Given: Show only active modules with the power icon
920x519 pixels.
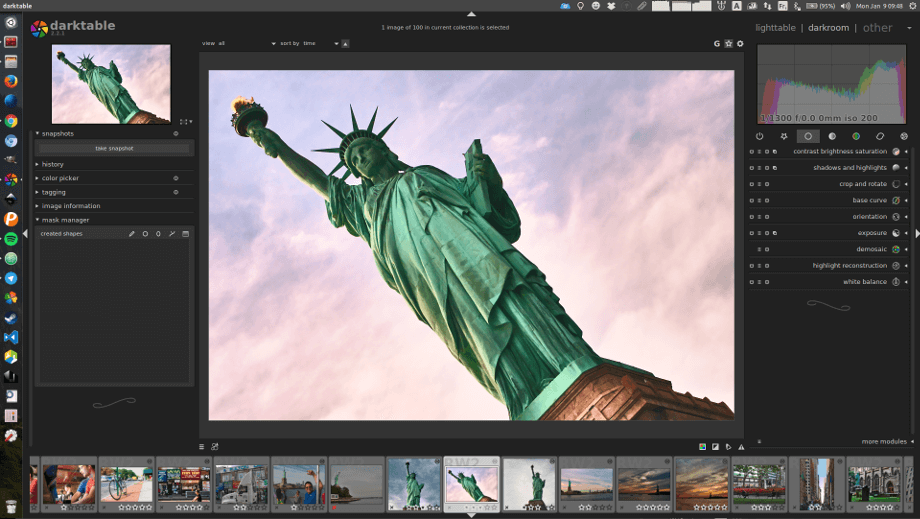Looking at the screenshot, I should click(x=759, y=136).
